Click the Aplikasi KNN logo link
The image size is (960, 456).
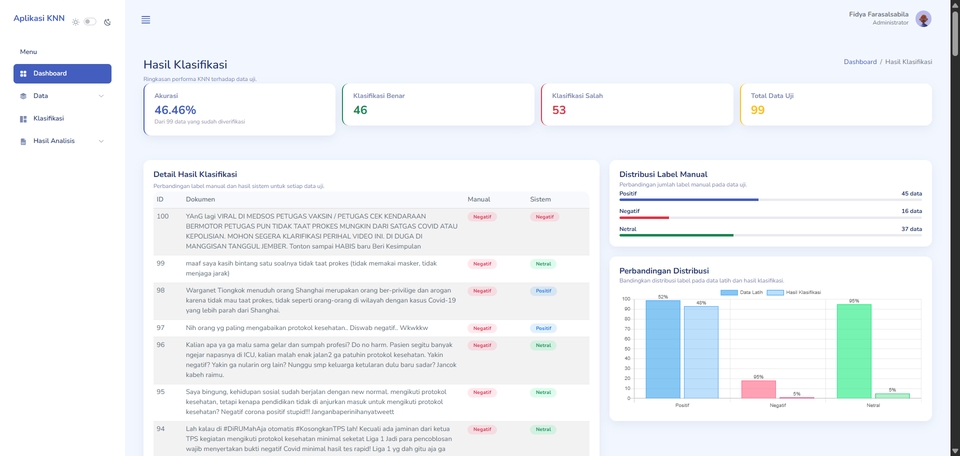pos(39,18)
